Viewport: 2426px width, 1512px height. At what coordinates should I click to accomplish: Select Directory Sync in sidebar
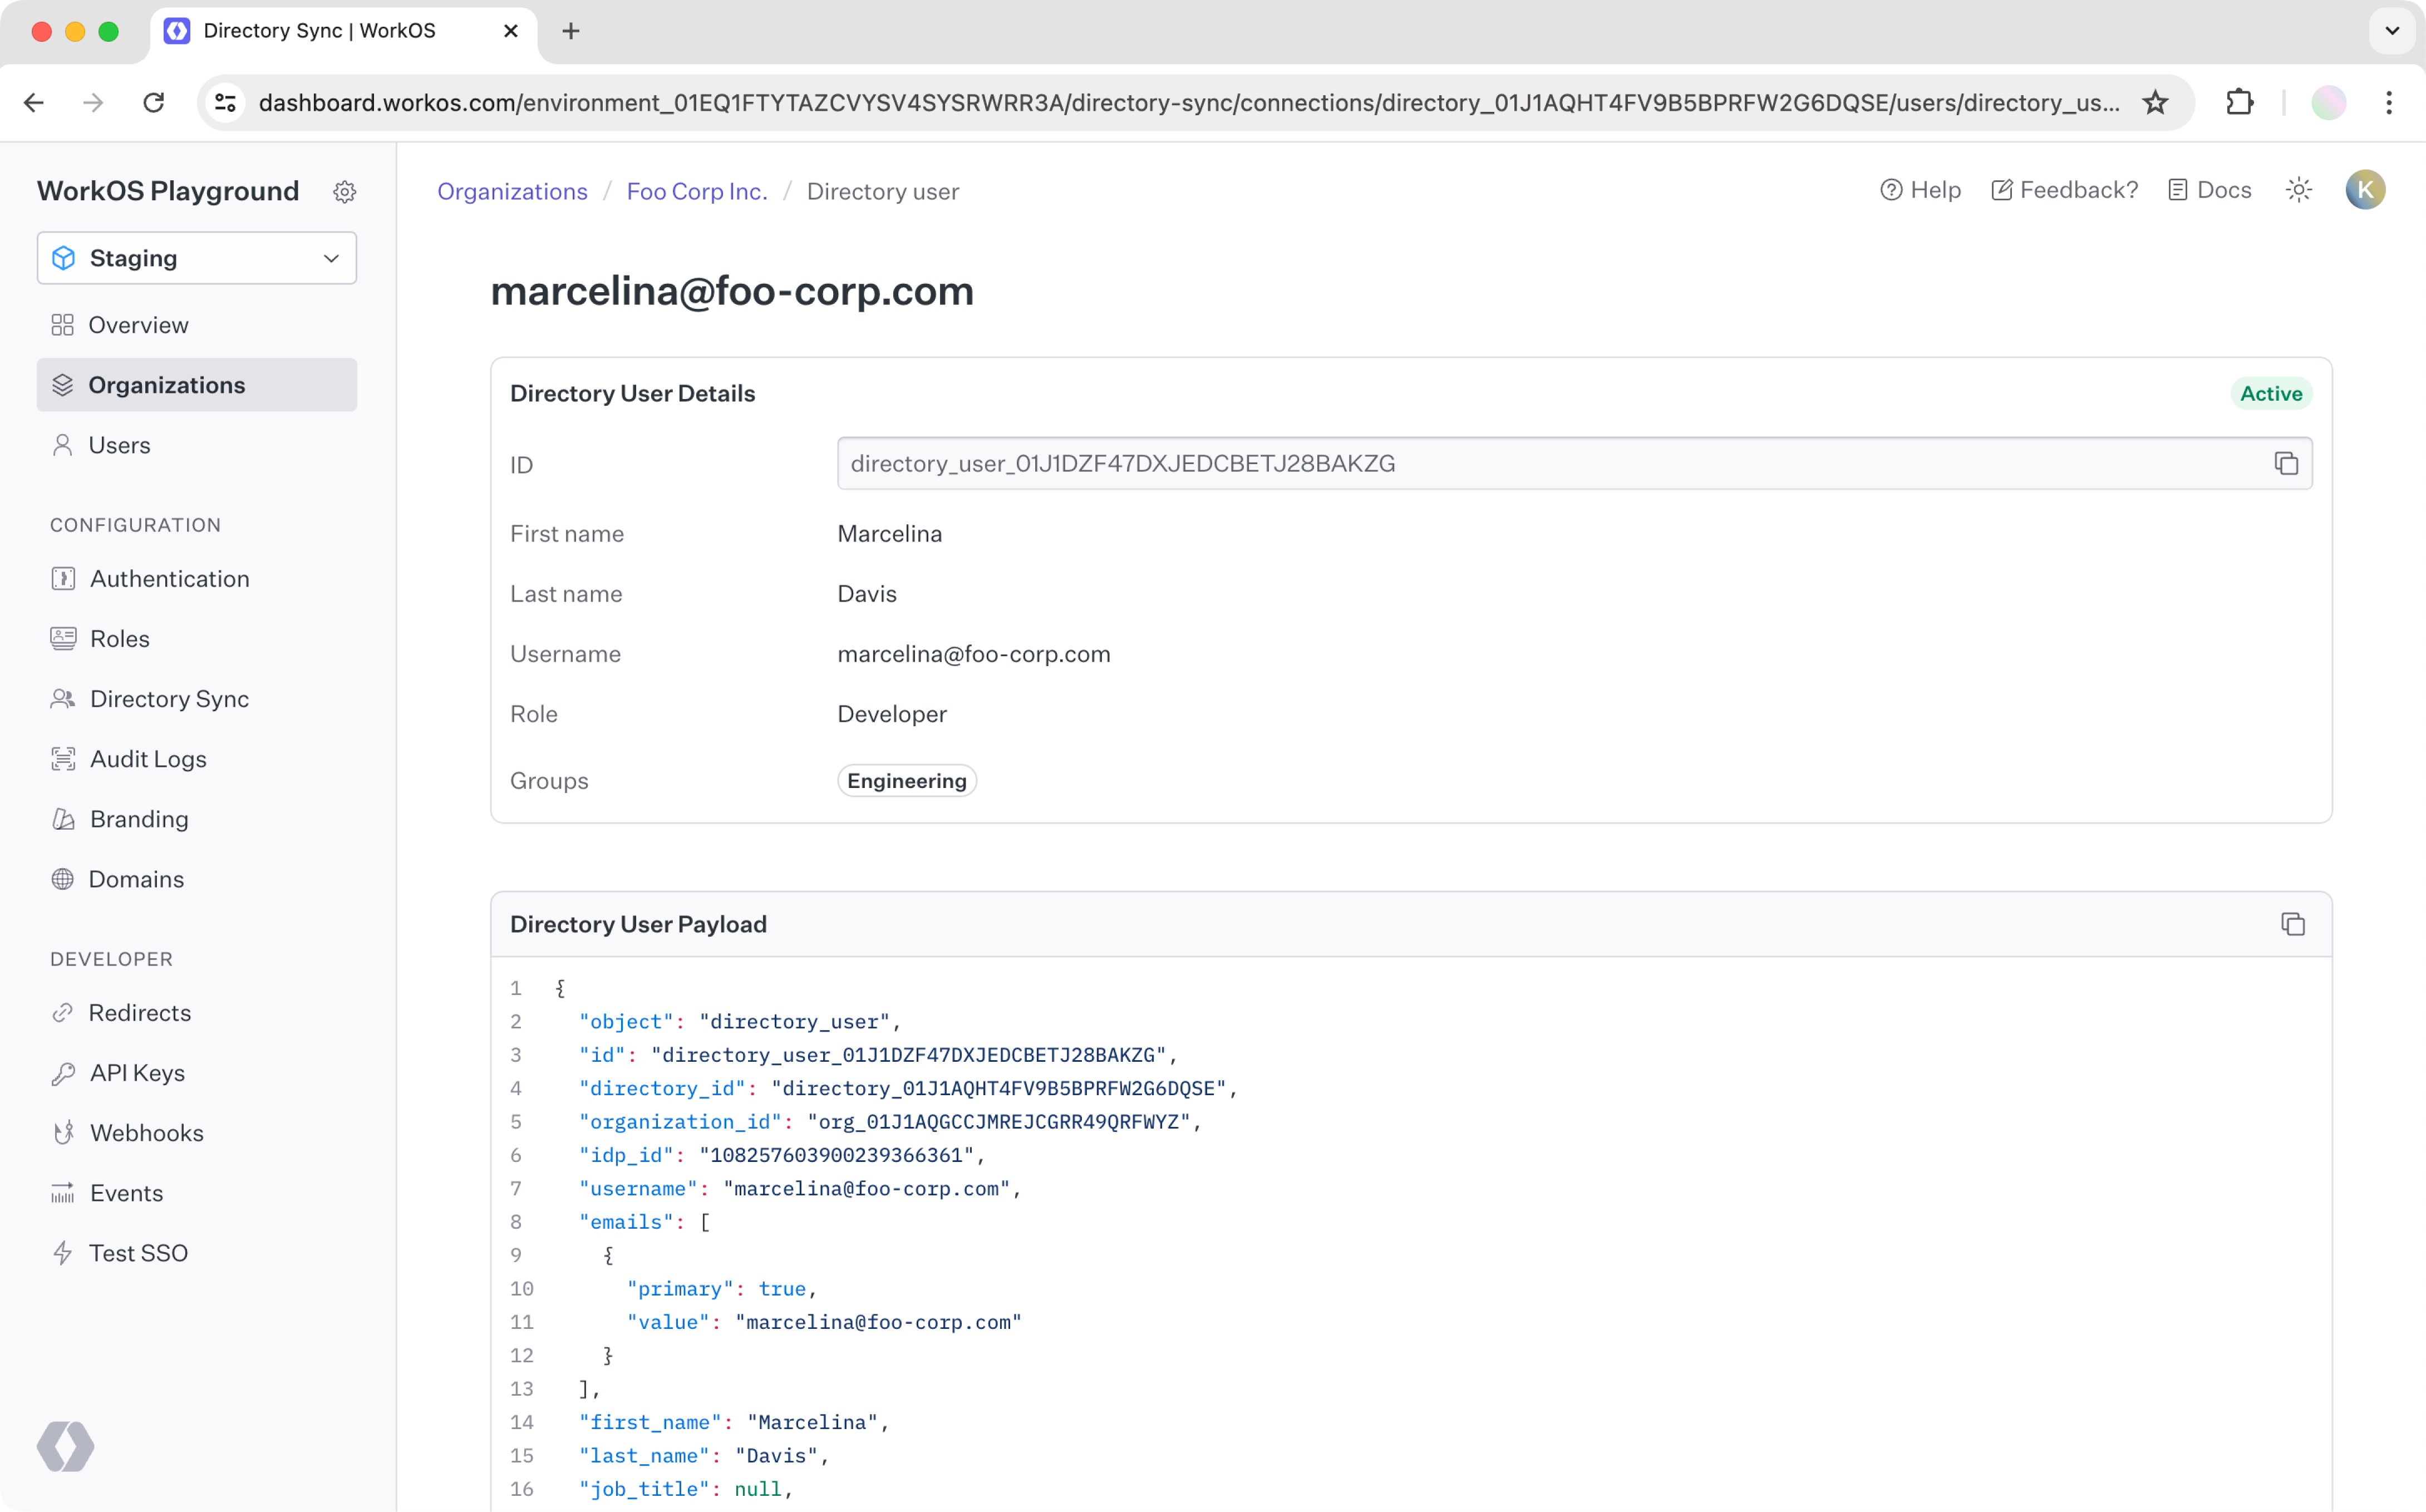point(169,699)
